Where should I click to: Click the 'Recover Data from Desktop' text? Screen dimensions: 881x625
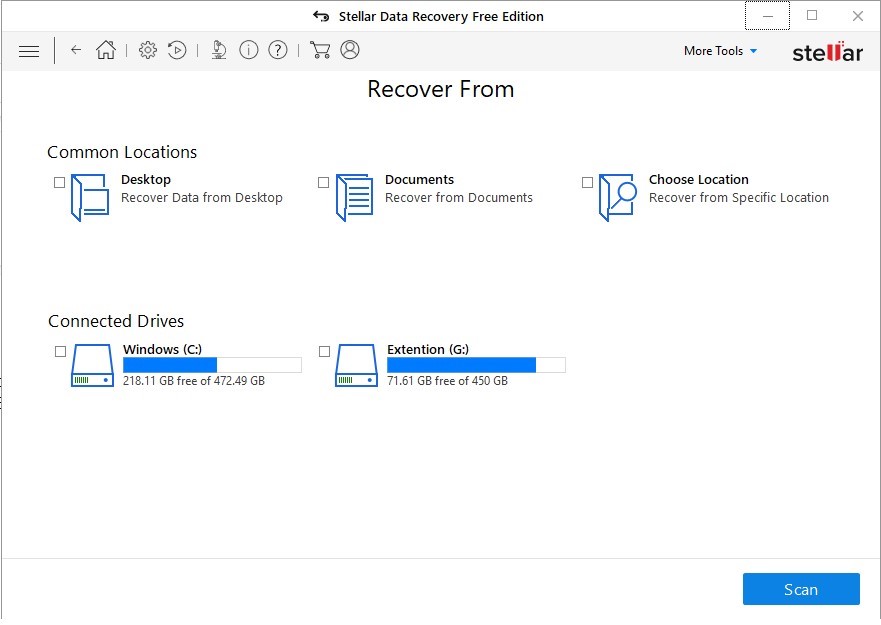point(202,198)
